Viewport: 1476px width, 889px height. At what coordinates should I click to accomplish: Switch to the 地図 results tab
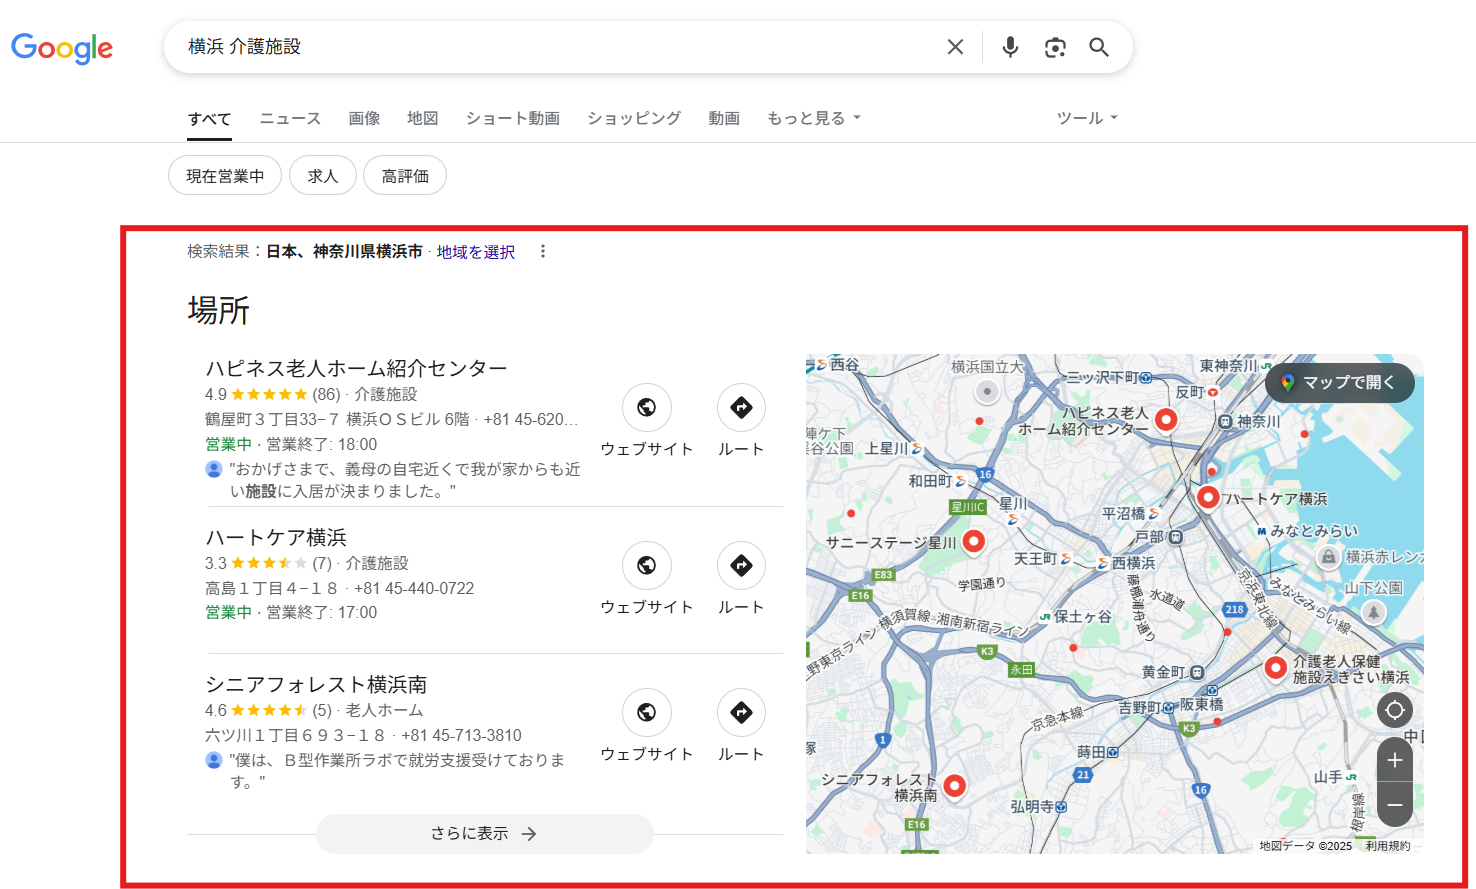[x=423, y=117]
